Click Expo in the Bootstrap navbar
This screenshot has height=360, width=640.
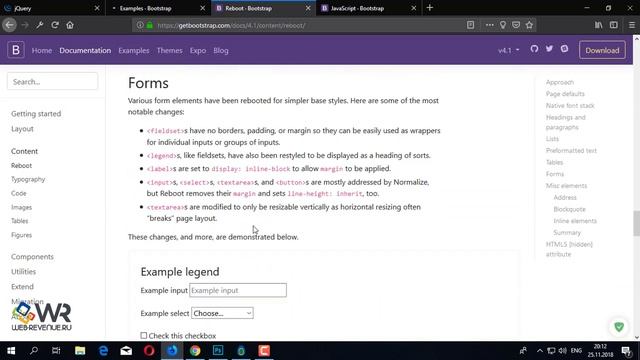(x=198, y=51)
